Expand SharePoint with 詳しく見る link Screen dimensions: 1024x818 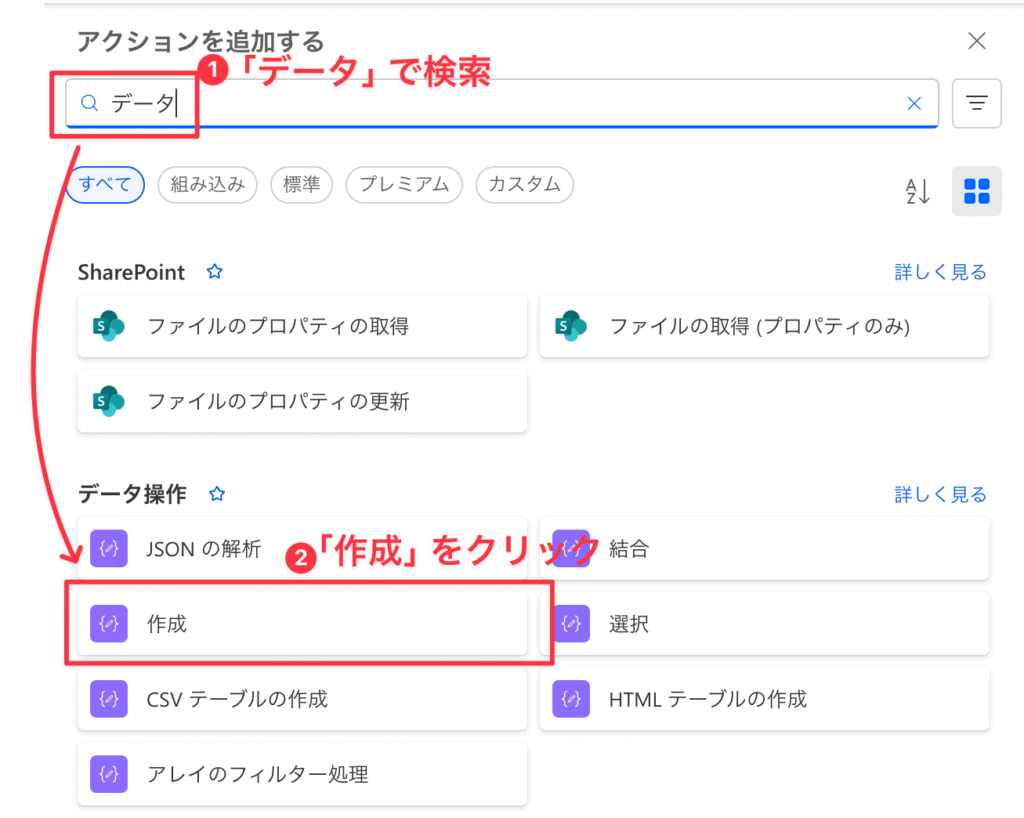pos(940,272)
